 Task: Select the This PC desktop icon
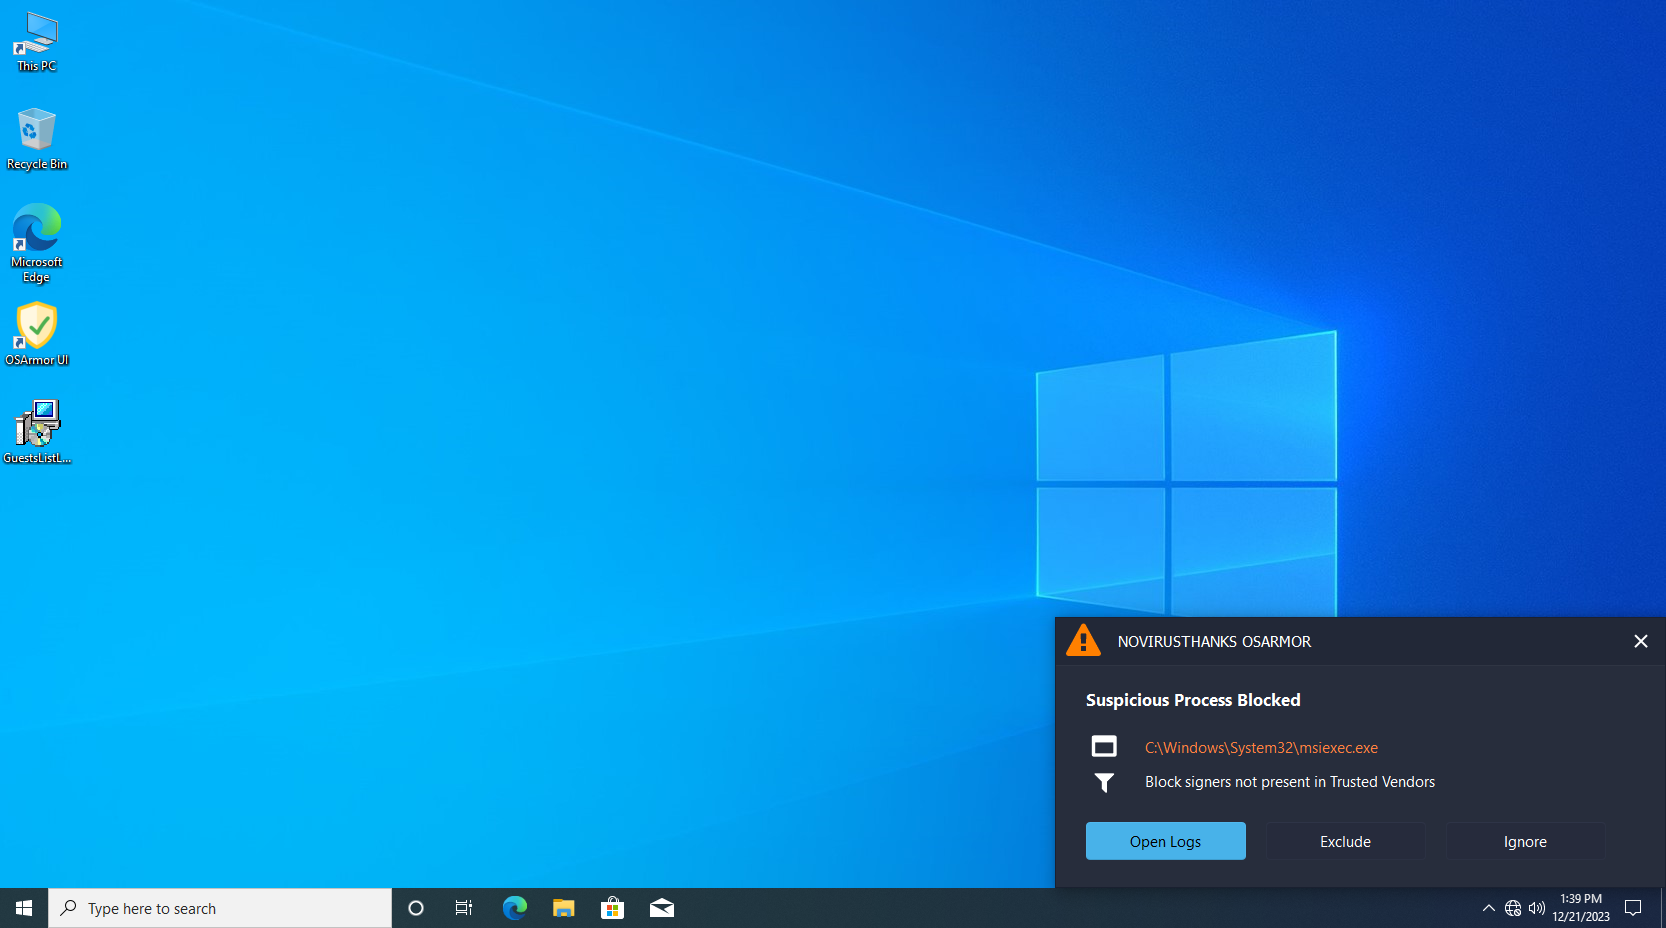37,41
